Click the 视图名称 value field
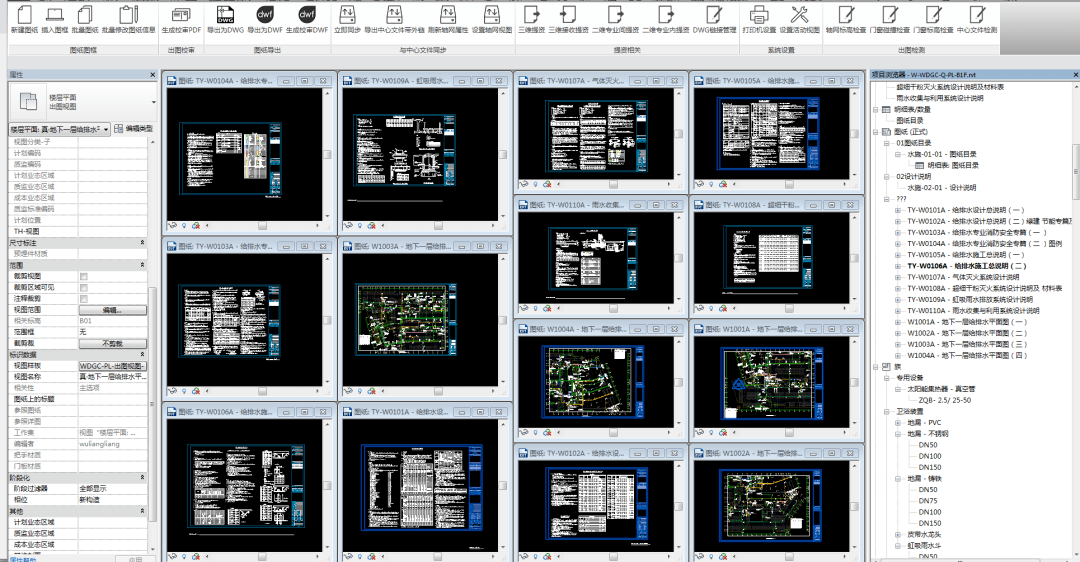The image size is (1080, 562). point(112,377)
